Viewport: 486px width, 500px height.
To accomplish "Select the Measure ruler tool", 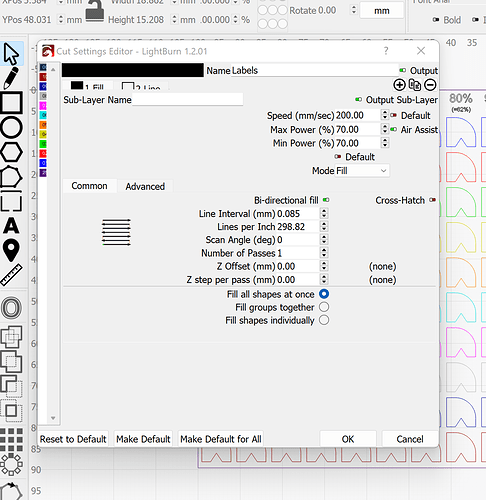I will coord(11,275).
